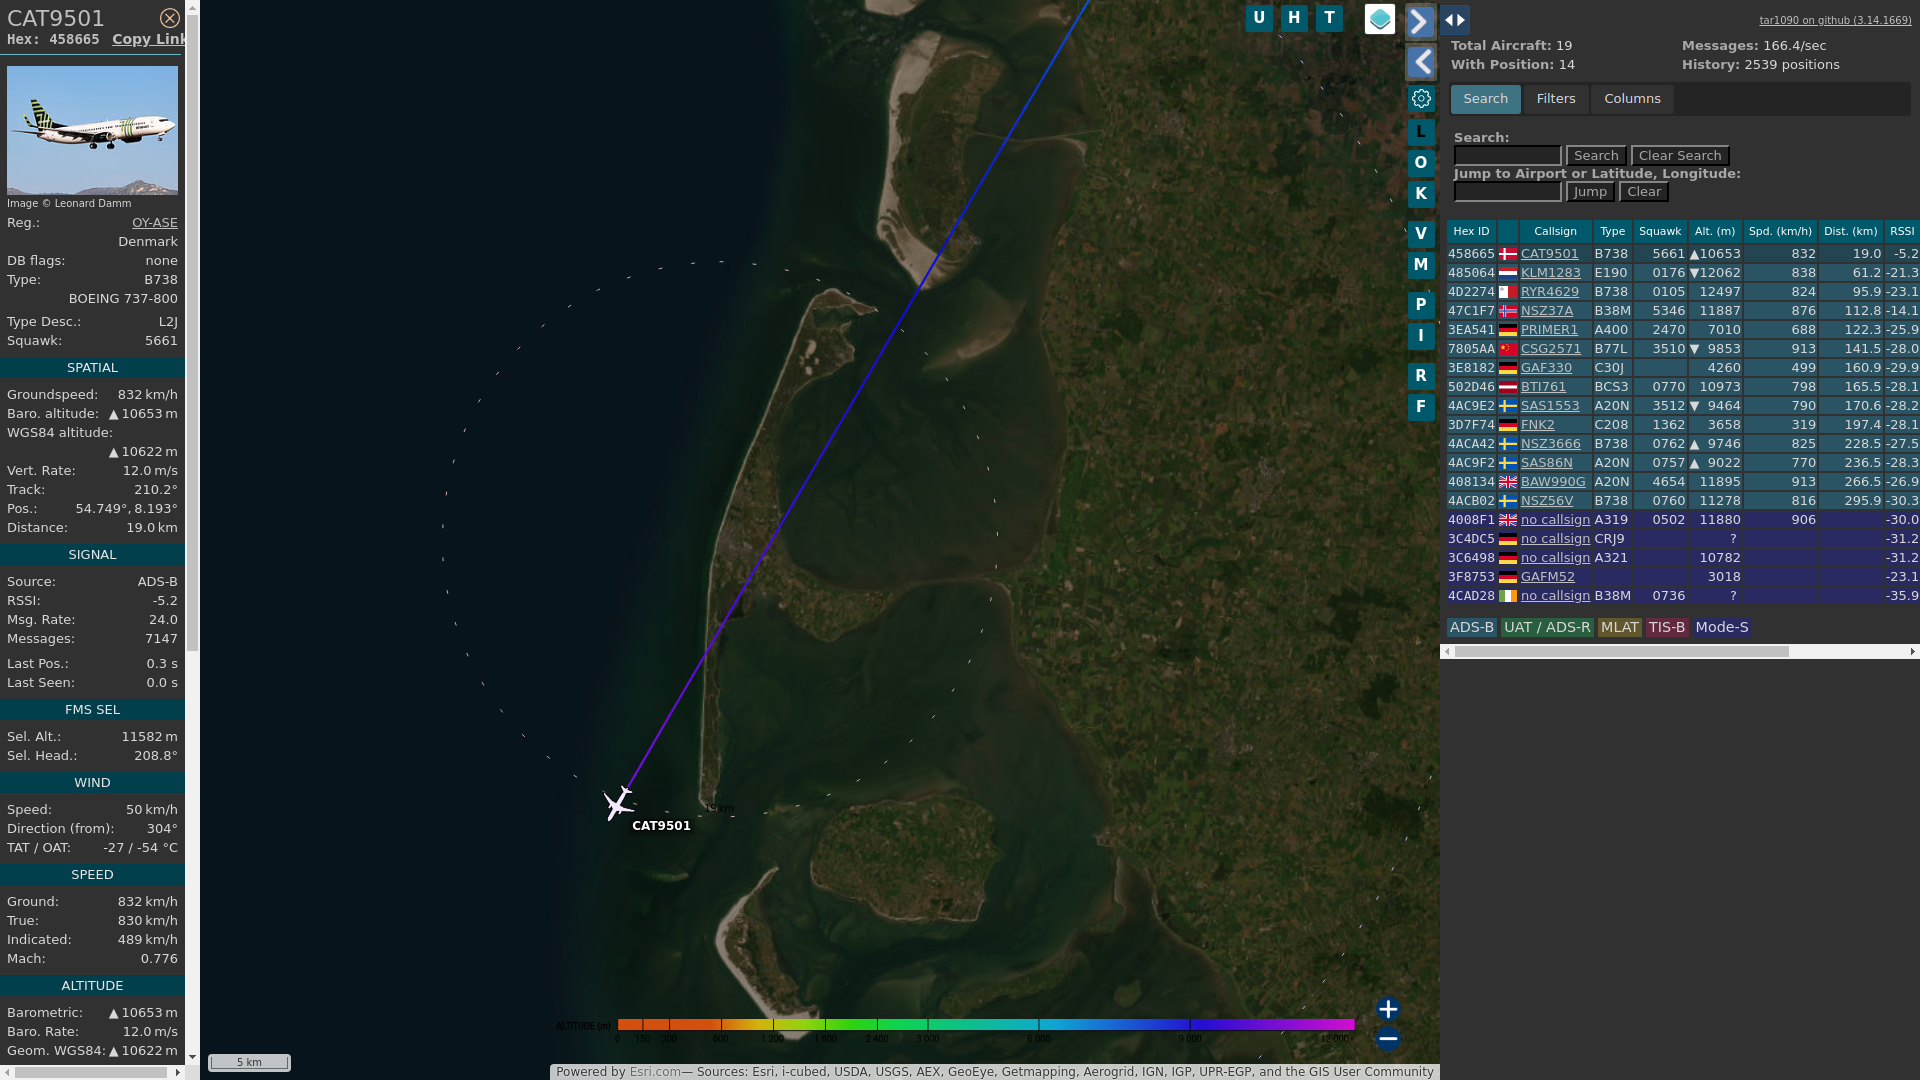
Task: Toggle the P map option button
Action: 1421,305
